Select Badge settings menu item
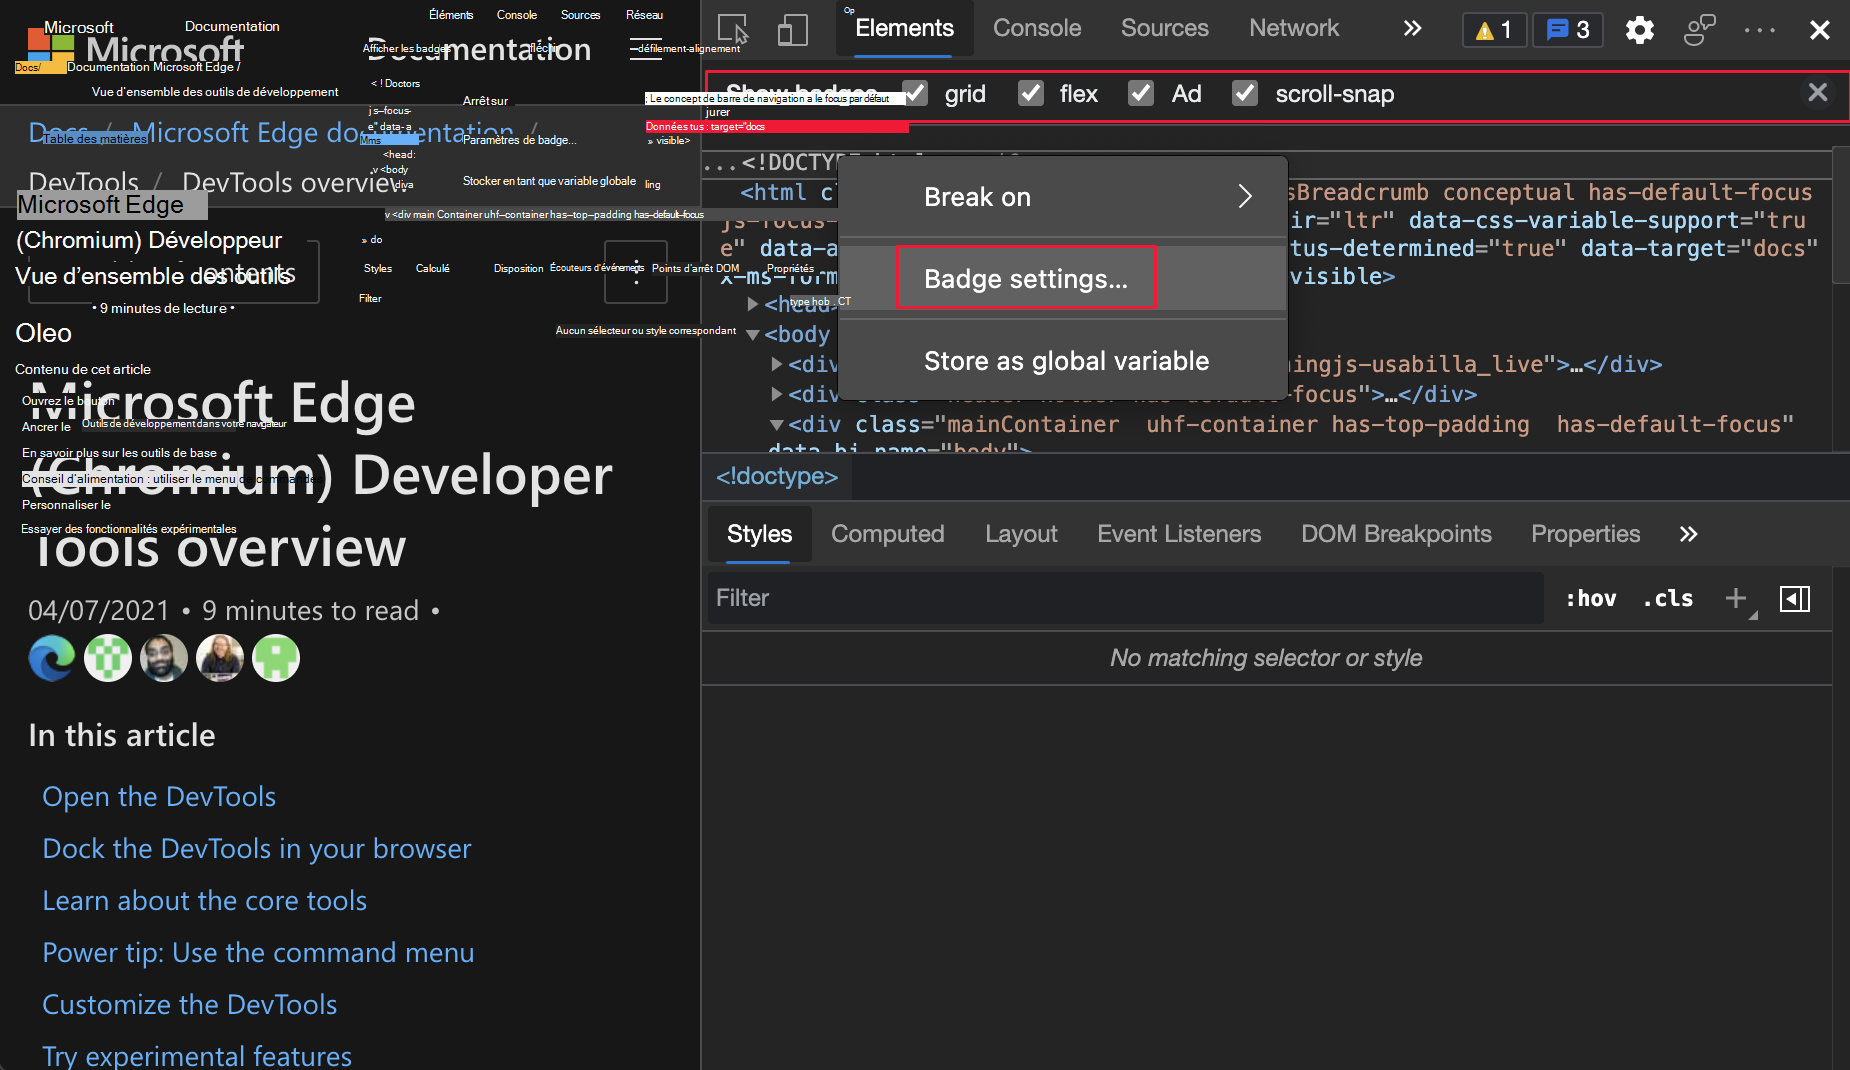The image size is (1850, 1070). 1025,278
